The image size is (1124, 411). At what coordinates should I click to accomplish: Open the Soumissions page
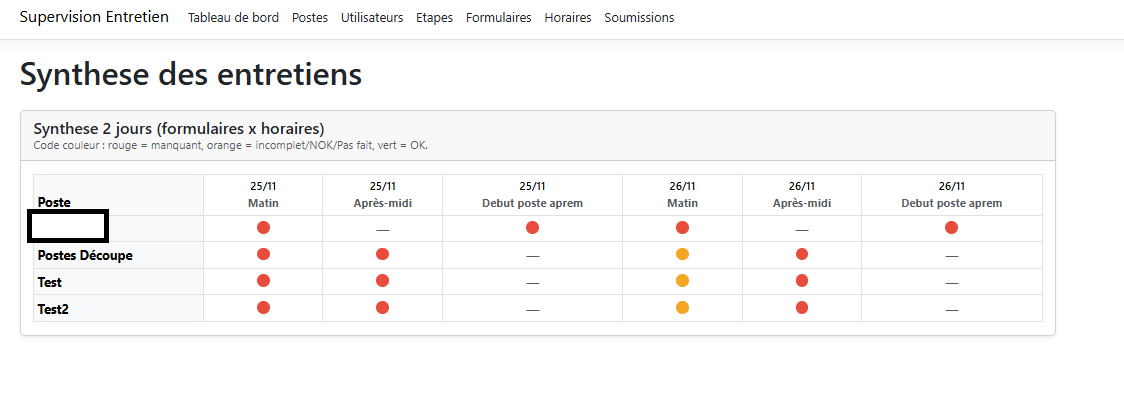[x=639, y=18]
